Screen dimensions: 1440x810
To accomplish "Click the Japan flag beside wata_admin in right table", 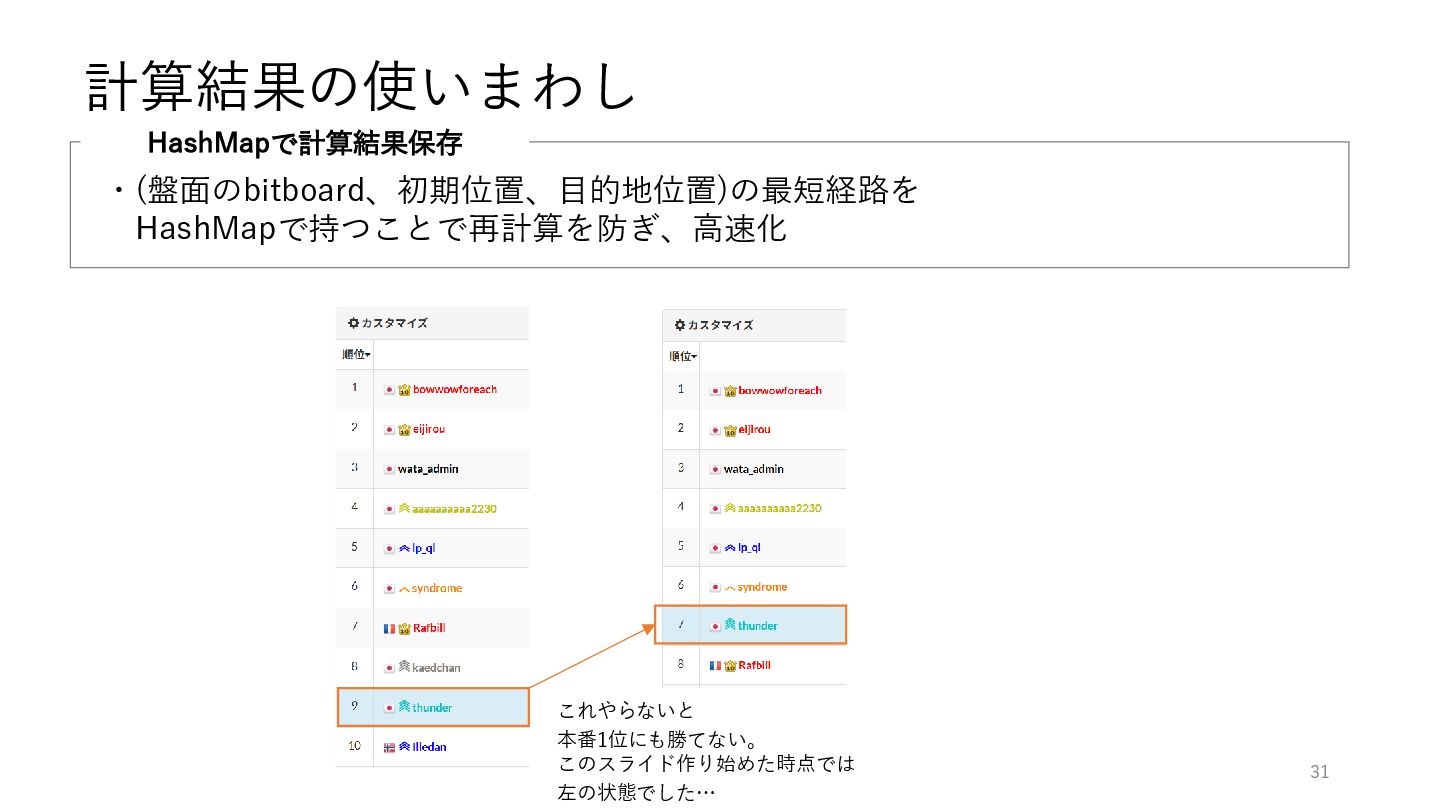I will [x=716, y=469].
